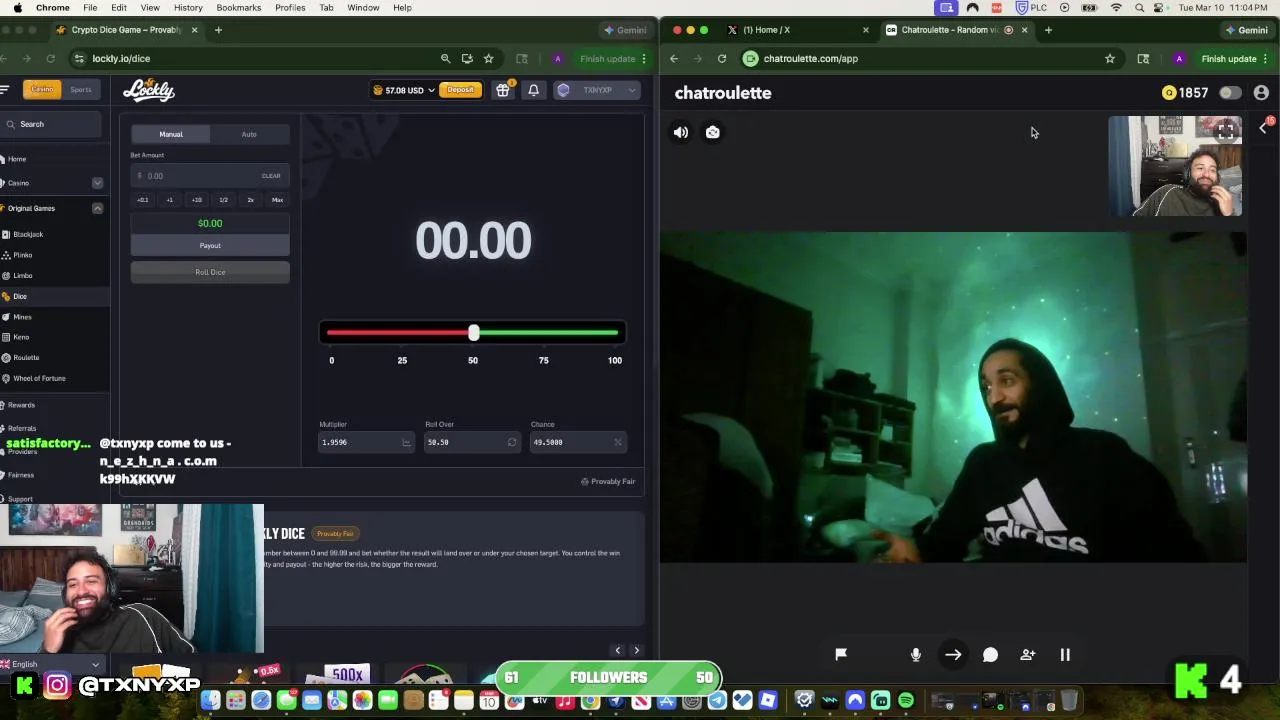Open Limbo game in sidebar
1280x720 pixels.
[22, 276]
